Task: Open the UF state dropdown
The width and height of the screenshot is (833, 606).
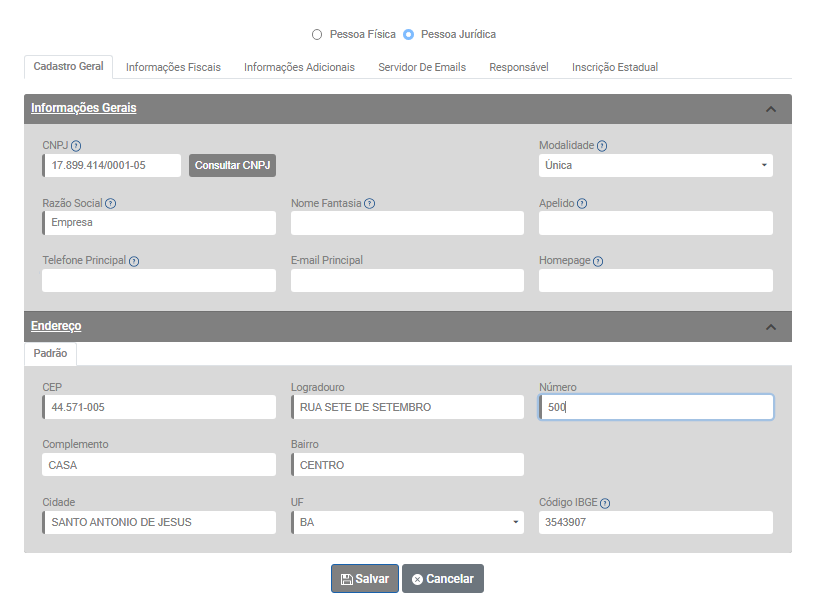Action: 407,522
